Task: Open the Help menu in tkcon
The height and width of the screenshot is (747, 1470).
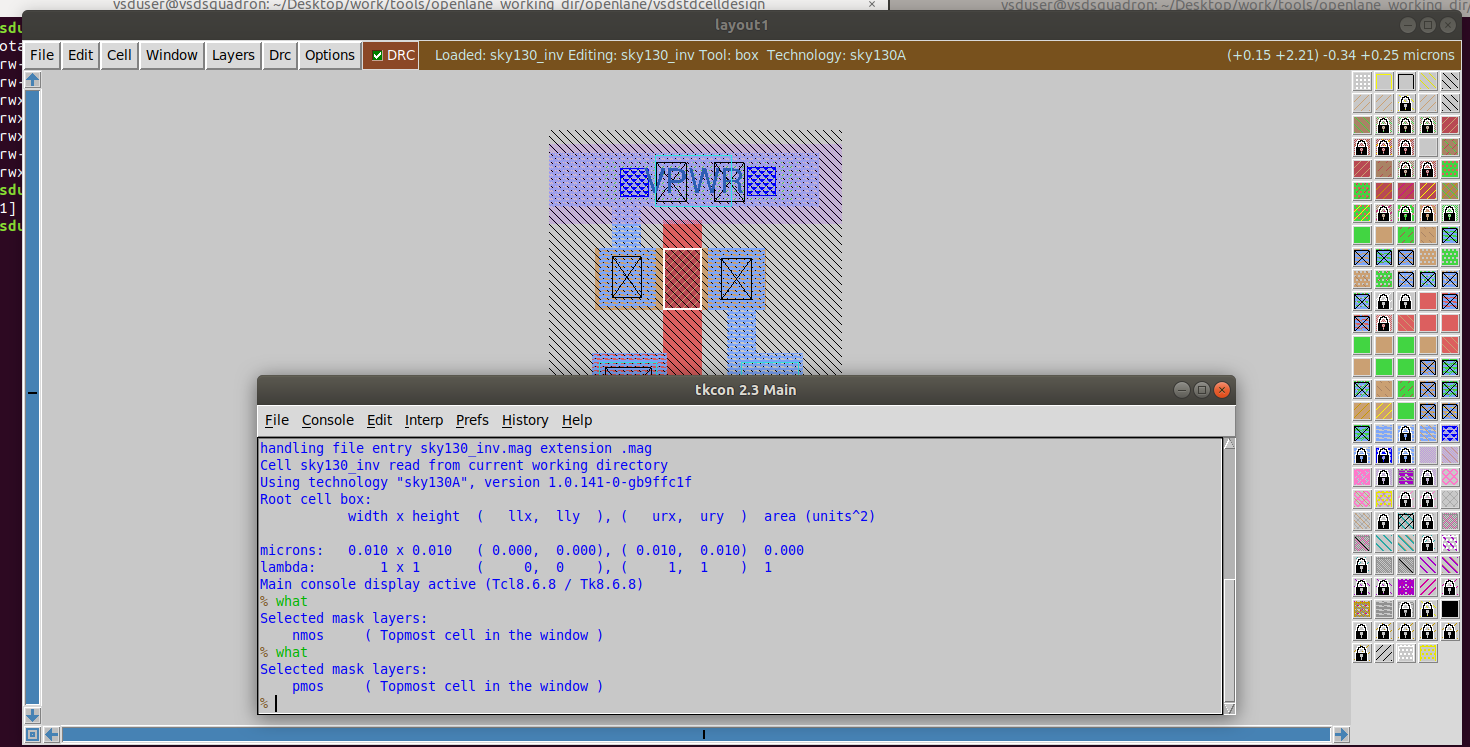Action: (577, 420)
